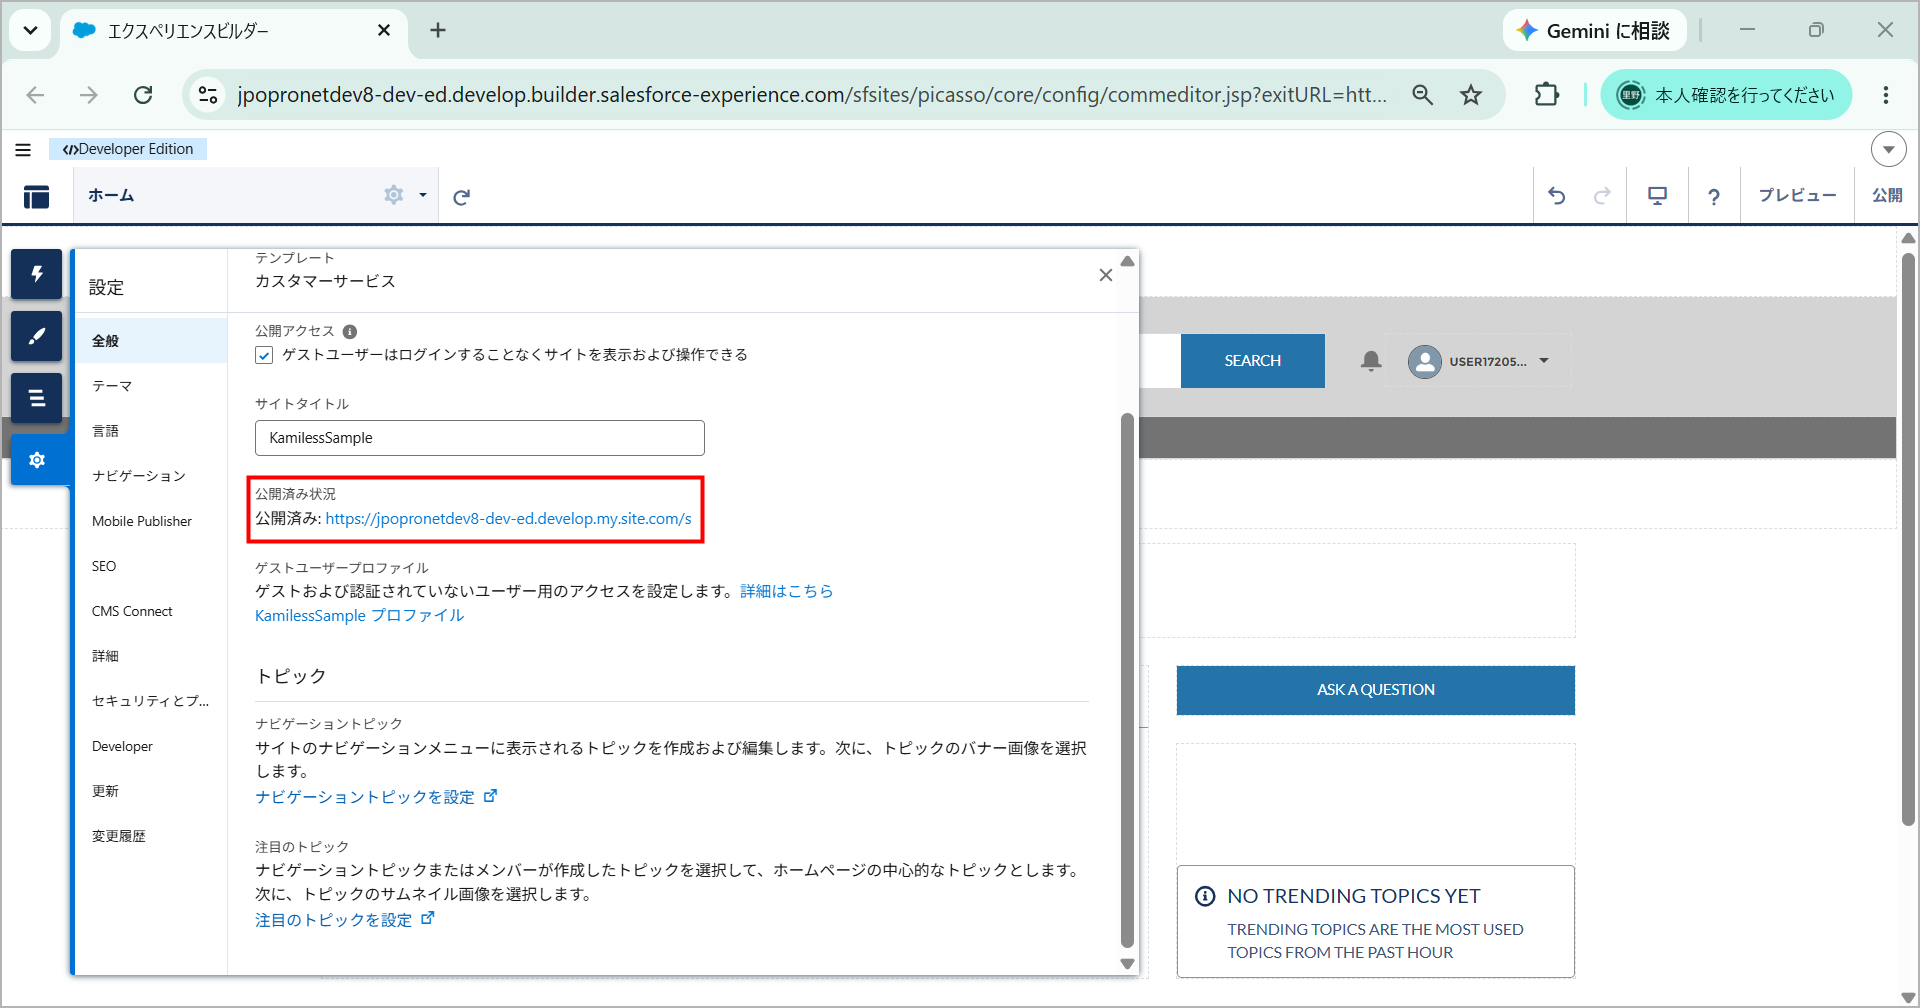Expand the top-right circular dropdown arrow
Viewport: 1920px width, 1008px height.
click(x=1888, y=149)
